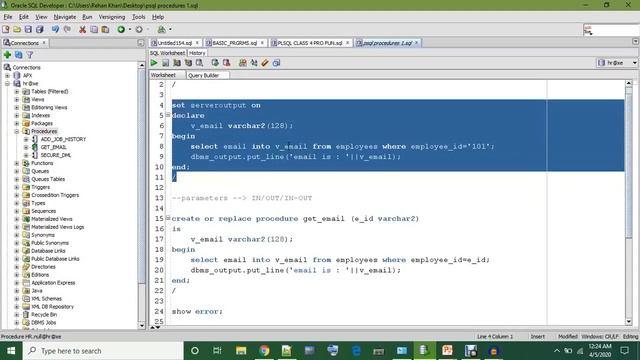Close the Untitled154.sql tab
640x360 pixels.
coord(197,43)
